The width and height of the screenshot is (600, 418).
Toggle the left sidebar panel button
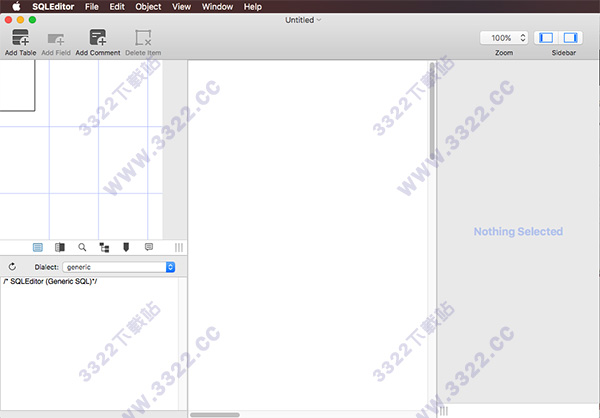(546, 38)
